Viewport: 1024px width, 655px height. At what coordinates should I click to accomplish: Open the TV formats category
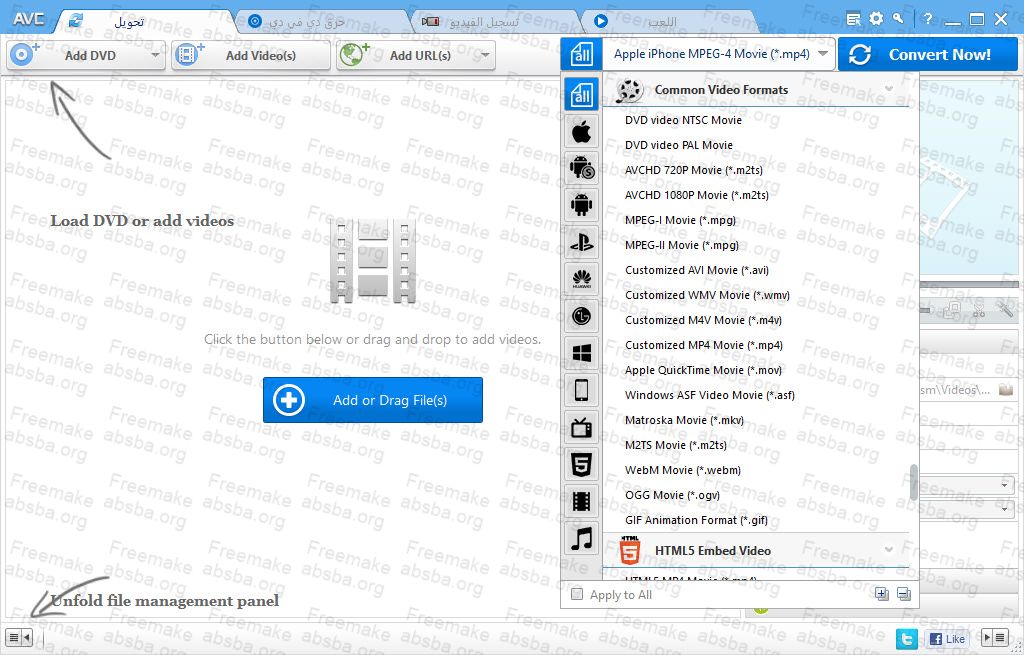581,428
